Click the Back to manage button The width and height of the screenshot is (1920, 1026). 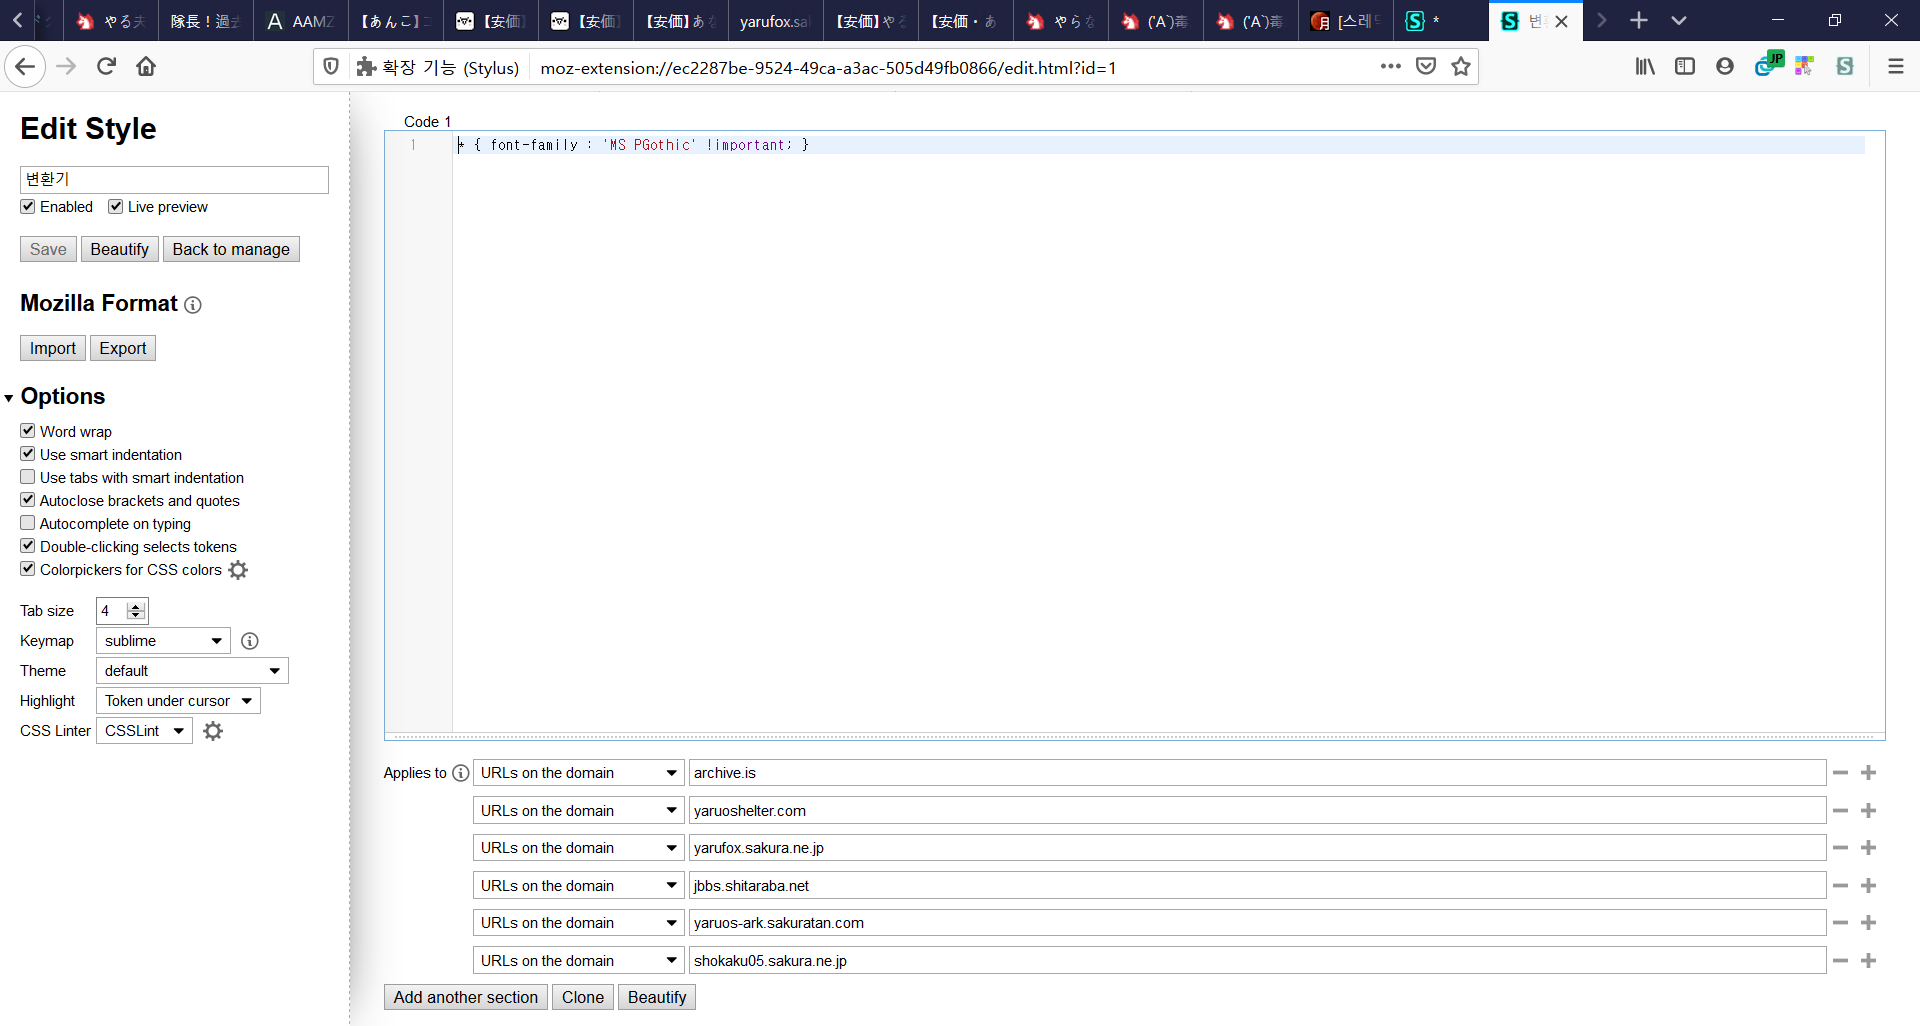[x=231, y=249]
